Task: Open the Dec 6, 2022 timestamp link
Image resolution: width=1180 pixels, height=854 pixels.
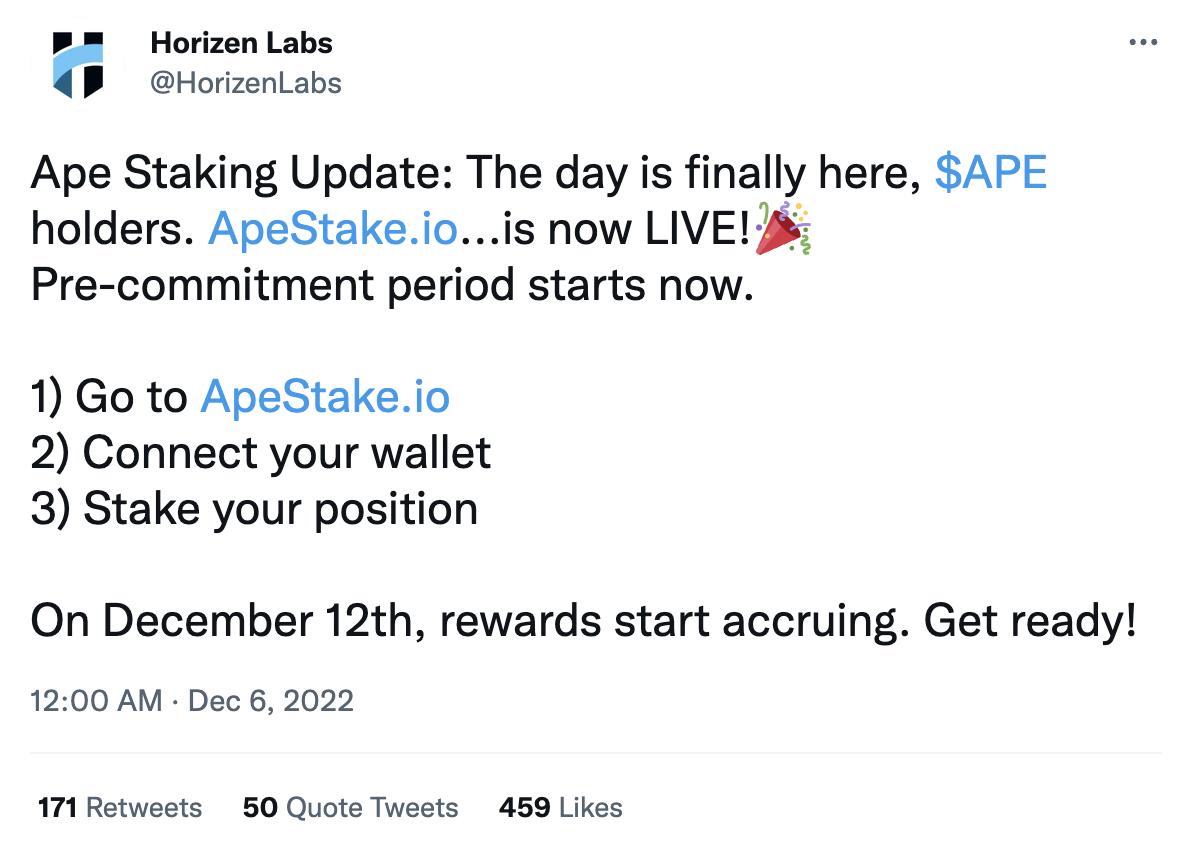Action: [x=268, y=701]
